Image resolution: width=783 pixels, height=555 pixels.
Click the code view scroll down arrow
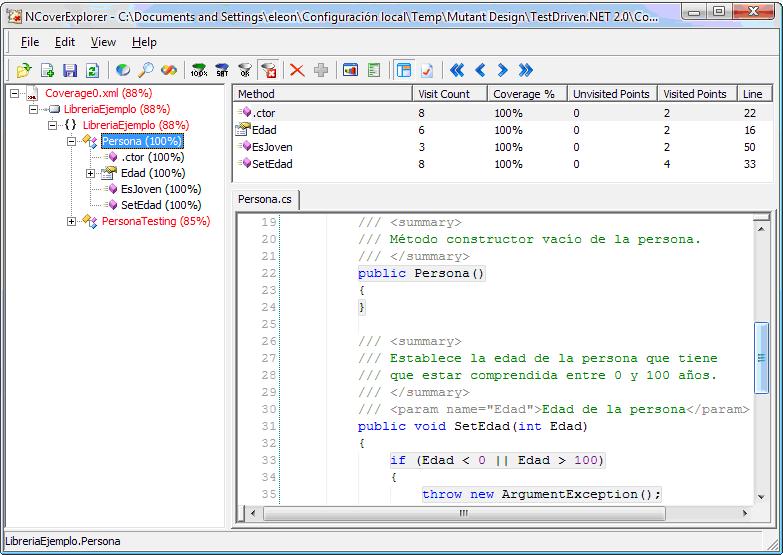point(761,497)
